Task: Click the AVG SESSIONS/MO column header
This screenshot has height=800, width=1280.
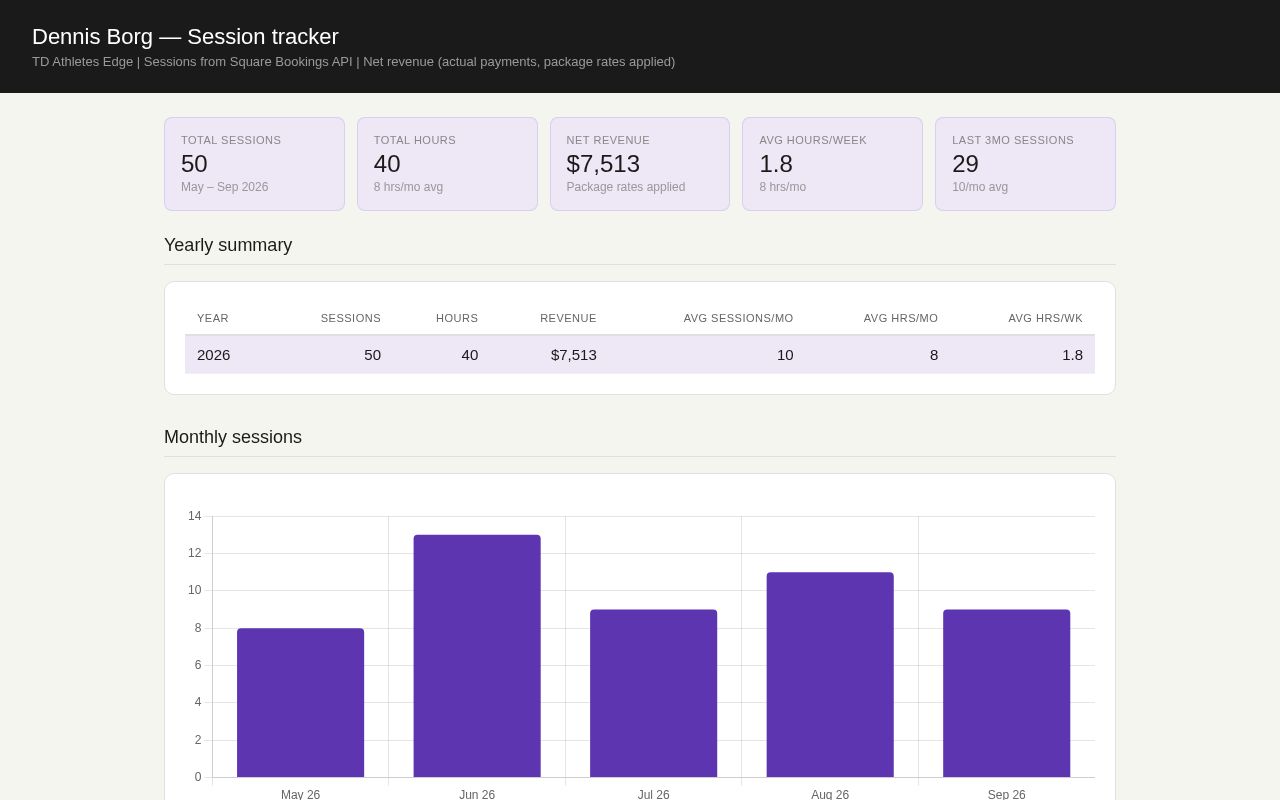Action: (738, 318)
